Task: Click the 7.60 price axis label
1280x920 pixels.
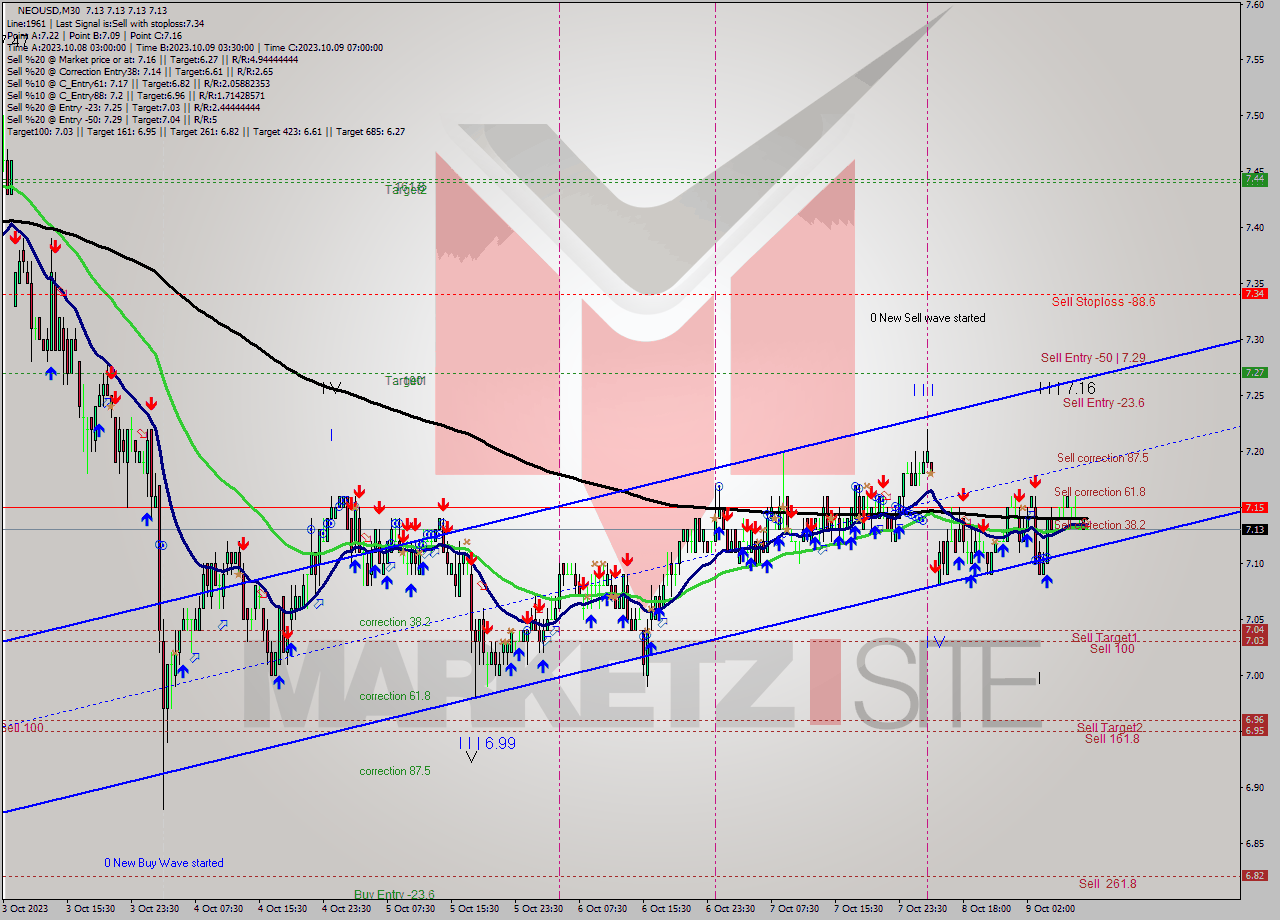Action: pyautogui.click(x=1254, y=5)
